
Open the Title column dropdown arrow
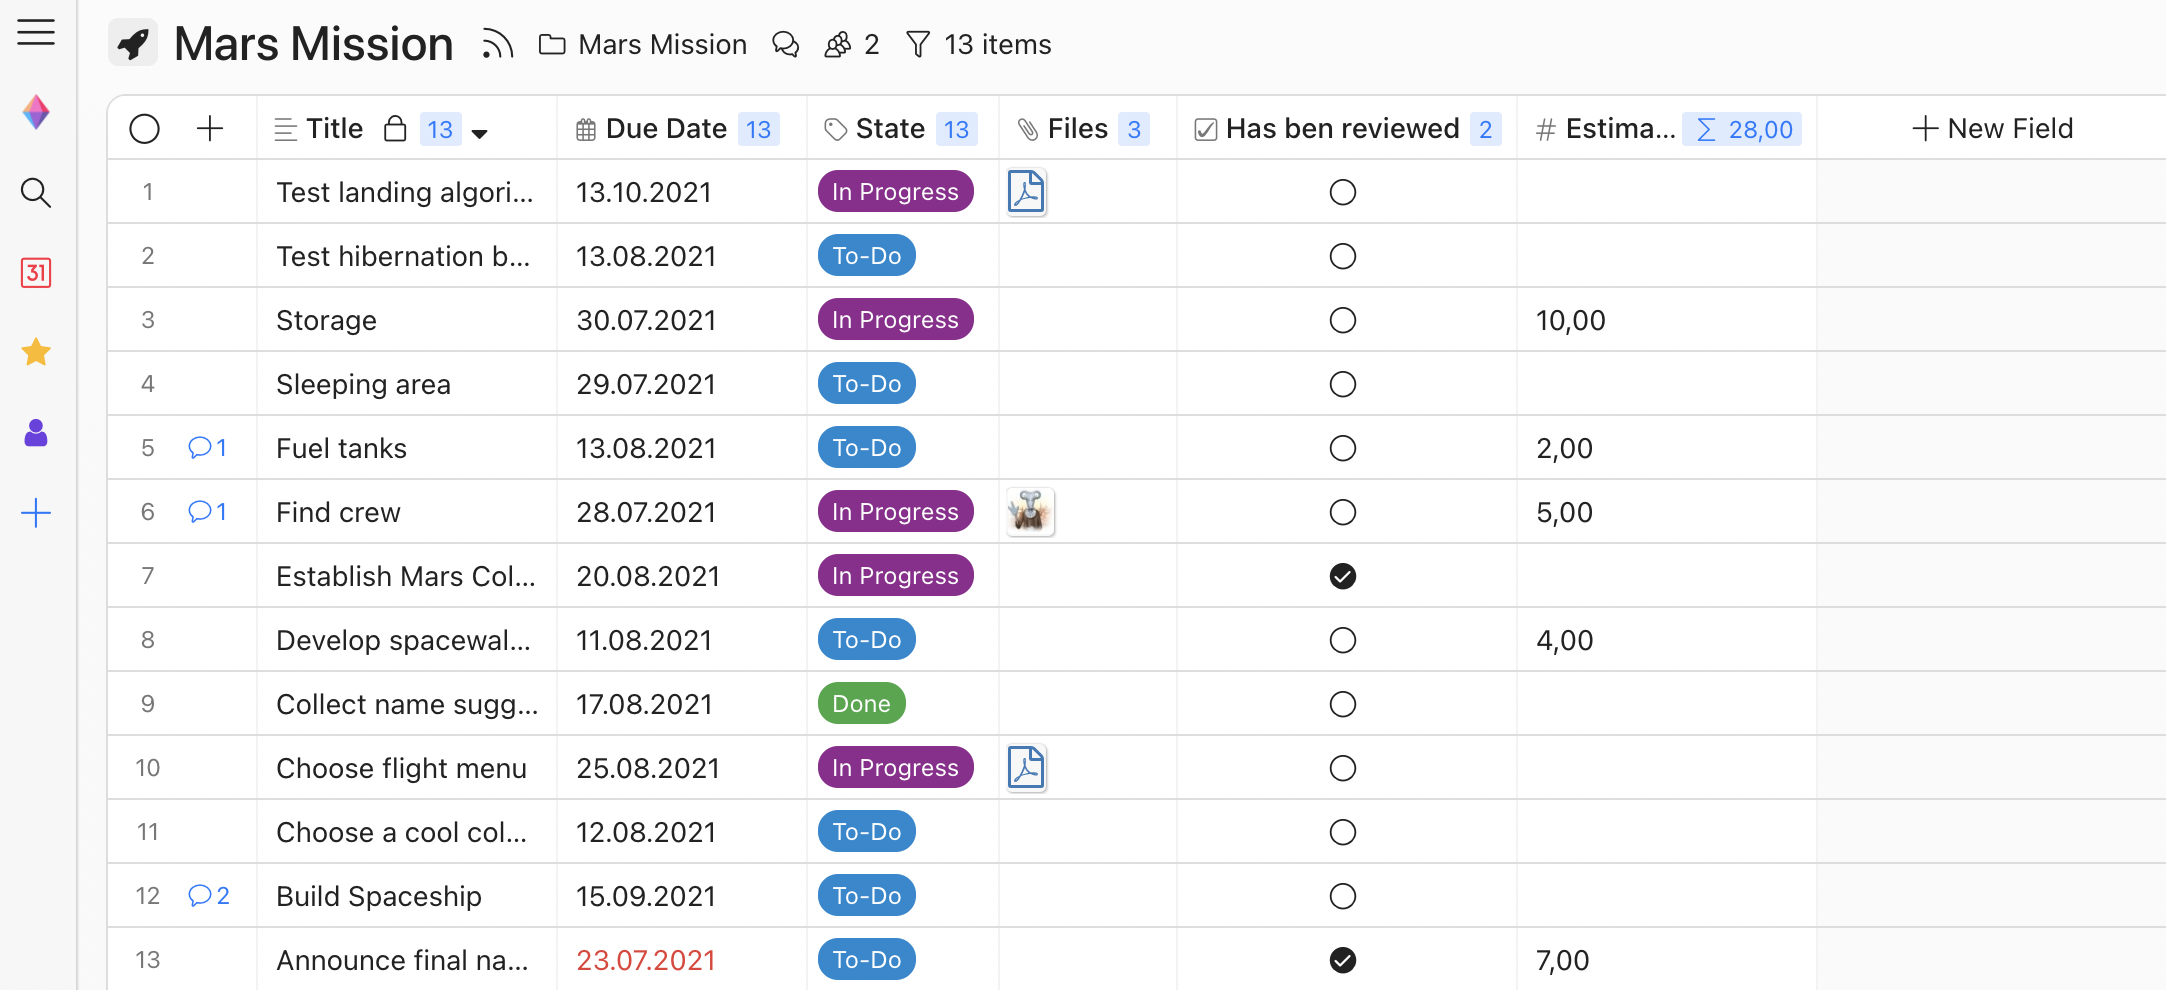click(x=481, y=131)
